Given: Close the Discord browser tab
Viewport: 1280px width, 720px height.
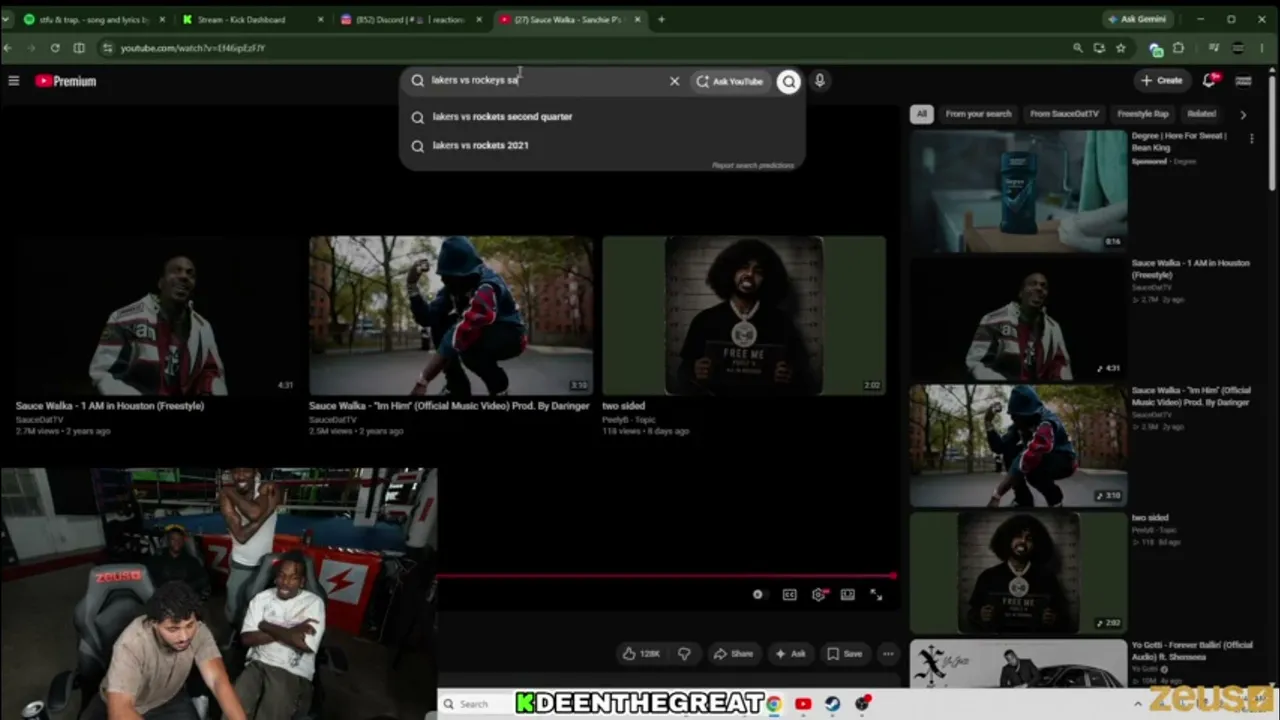Looking at the screenshot, I should click(x=479, y=19).
